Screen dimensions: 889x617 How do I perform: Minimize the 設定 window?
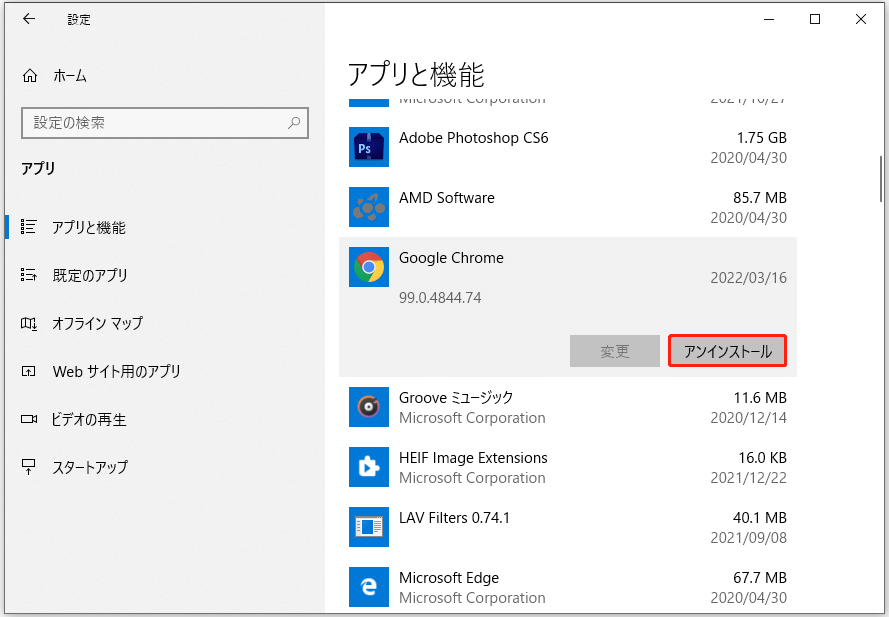(769, 19)
